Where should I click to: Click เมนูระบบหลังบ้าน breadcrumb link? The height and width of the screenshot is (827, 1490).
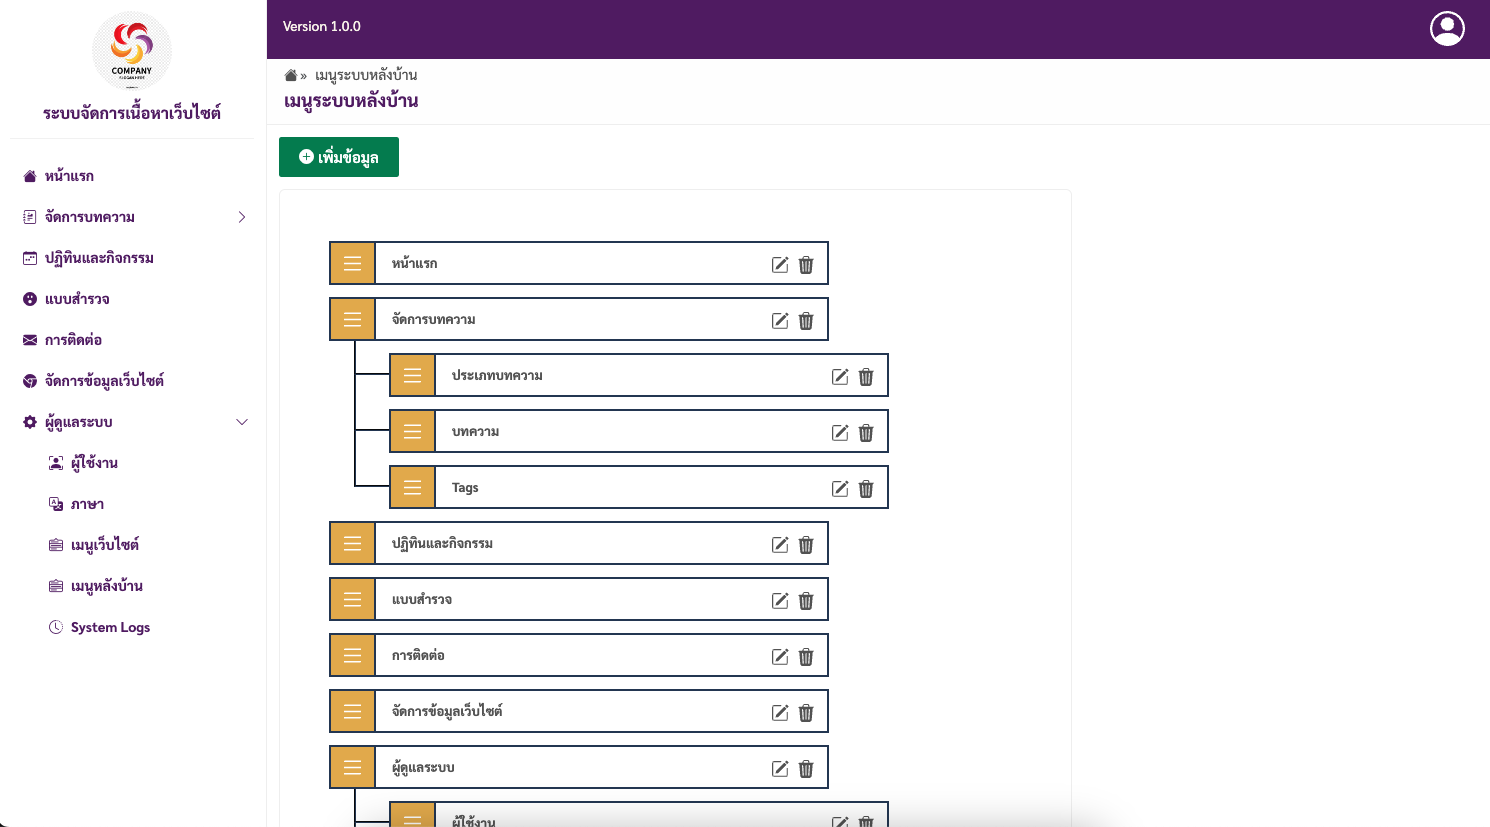point(366,75)
